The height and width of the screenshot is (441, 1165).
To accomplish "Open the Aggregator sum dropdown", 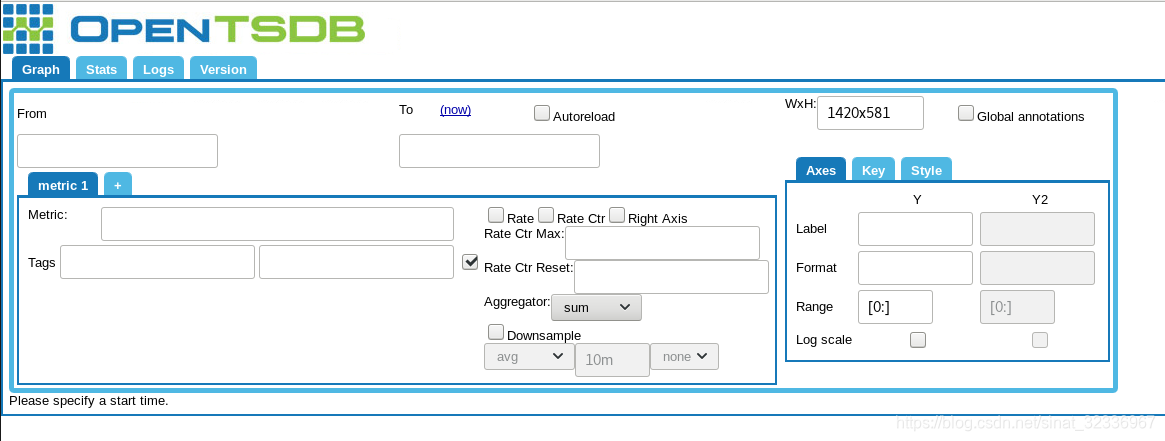I will click(x=597, y=307).
